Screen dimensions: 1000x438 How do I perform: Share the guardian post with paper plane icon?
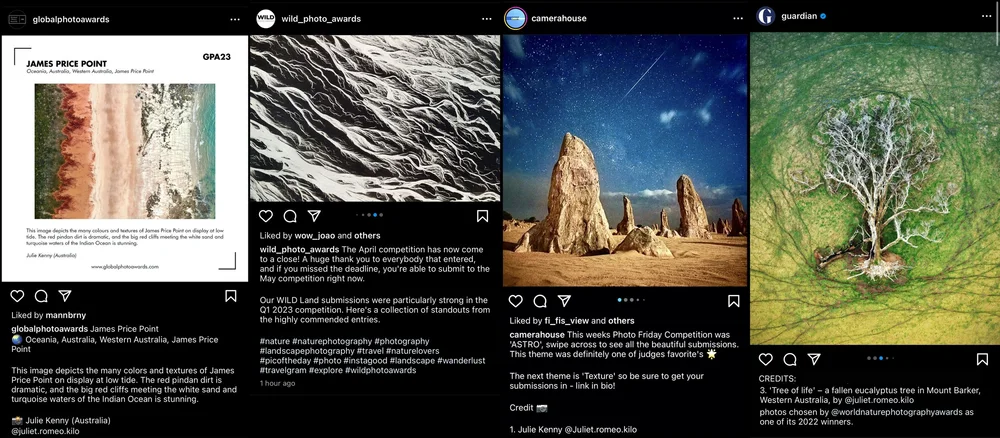point(814,360)
